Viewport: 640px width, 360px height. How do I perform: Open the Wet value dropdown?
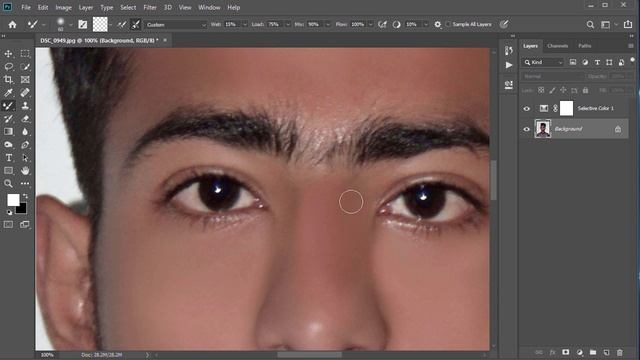(x=245, y=24)
